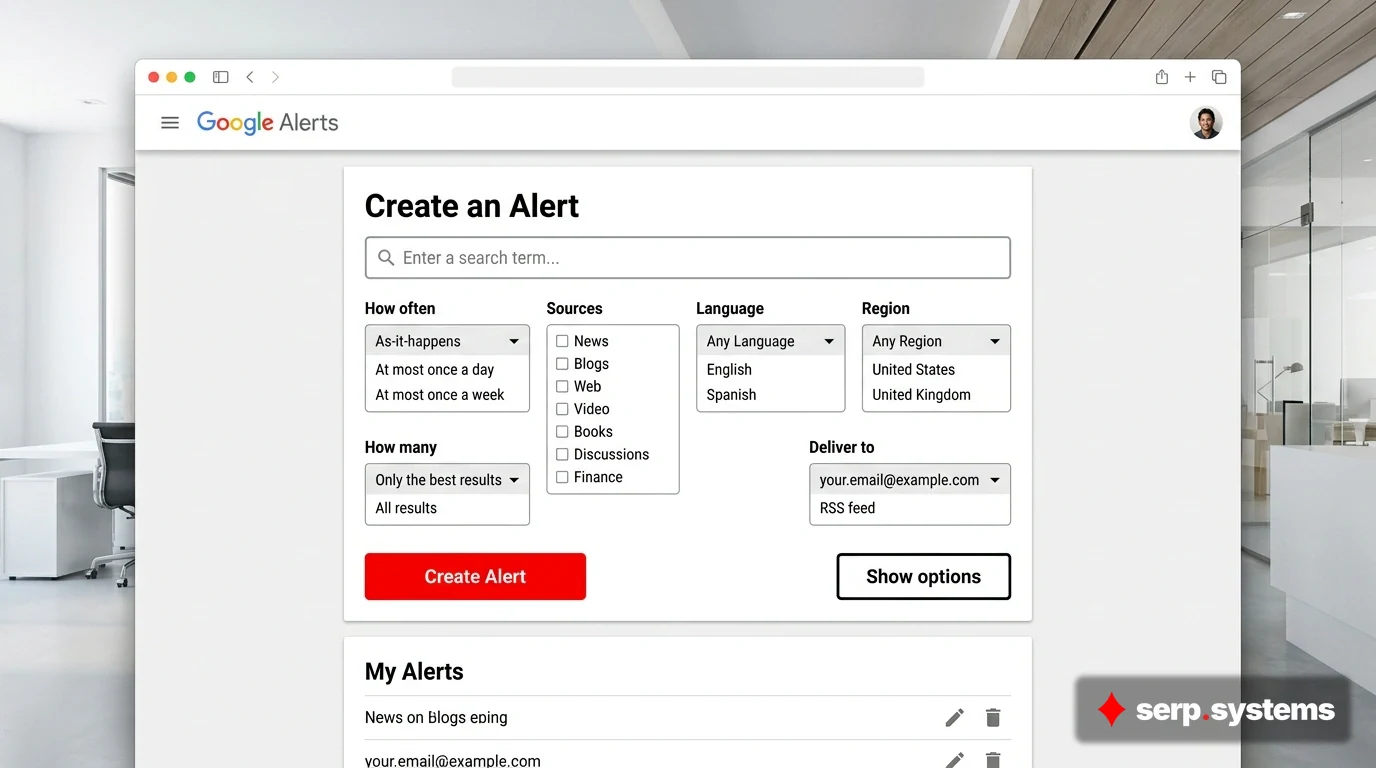The width and height of the screenshot is (1376, 768).
Task: Click the browser address bar
Action: pyautogui.click(x=688, y=77)
